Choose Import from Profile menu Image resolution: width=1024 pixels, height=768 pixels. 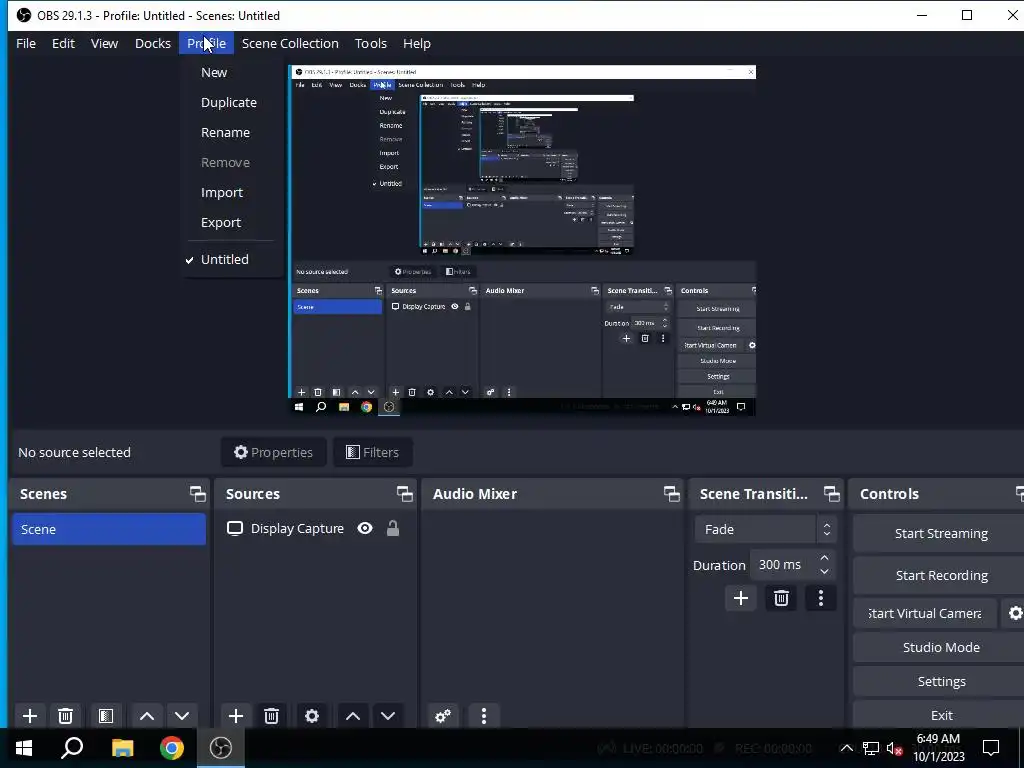pos(222,193)
